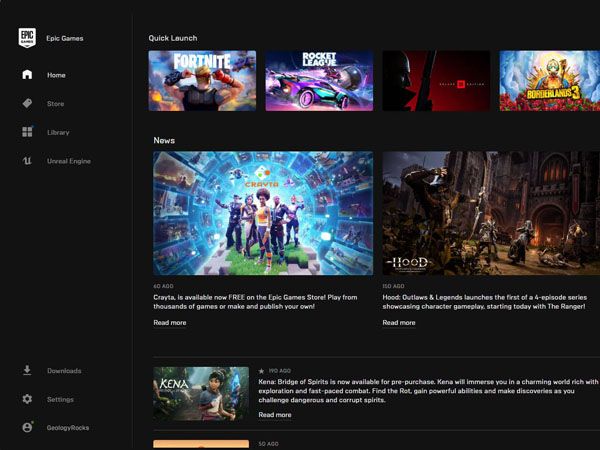Screen dimensions: 600x450
Task: Launch the Hitman tile in Quick Launch
Action: (436, 81)
